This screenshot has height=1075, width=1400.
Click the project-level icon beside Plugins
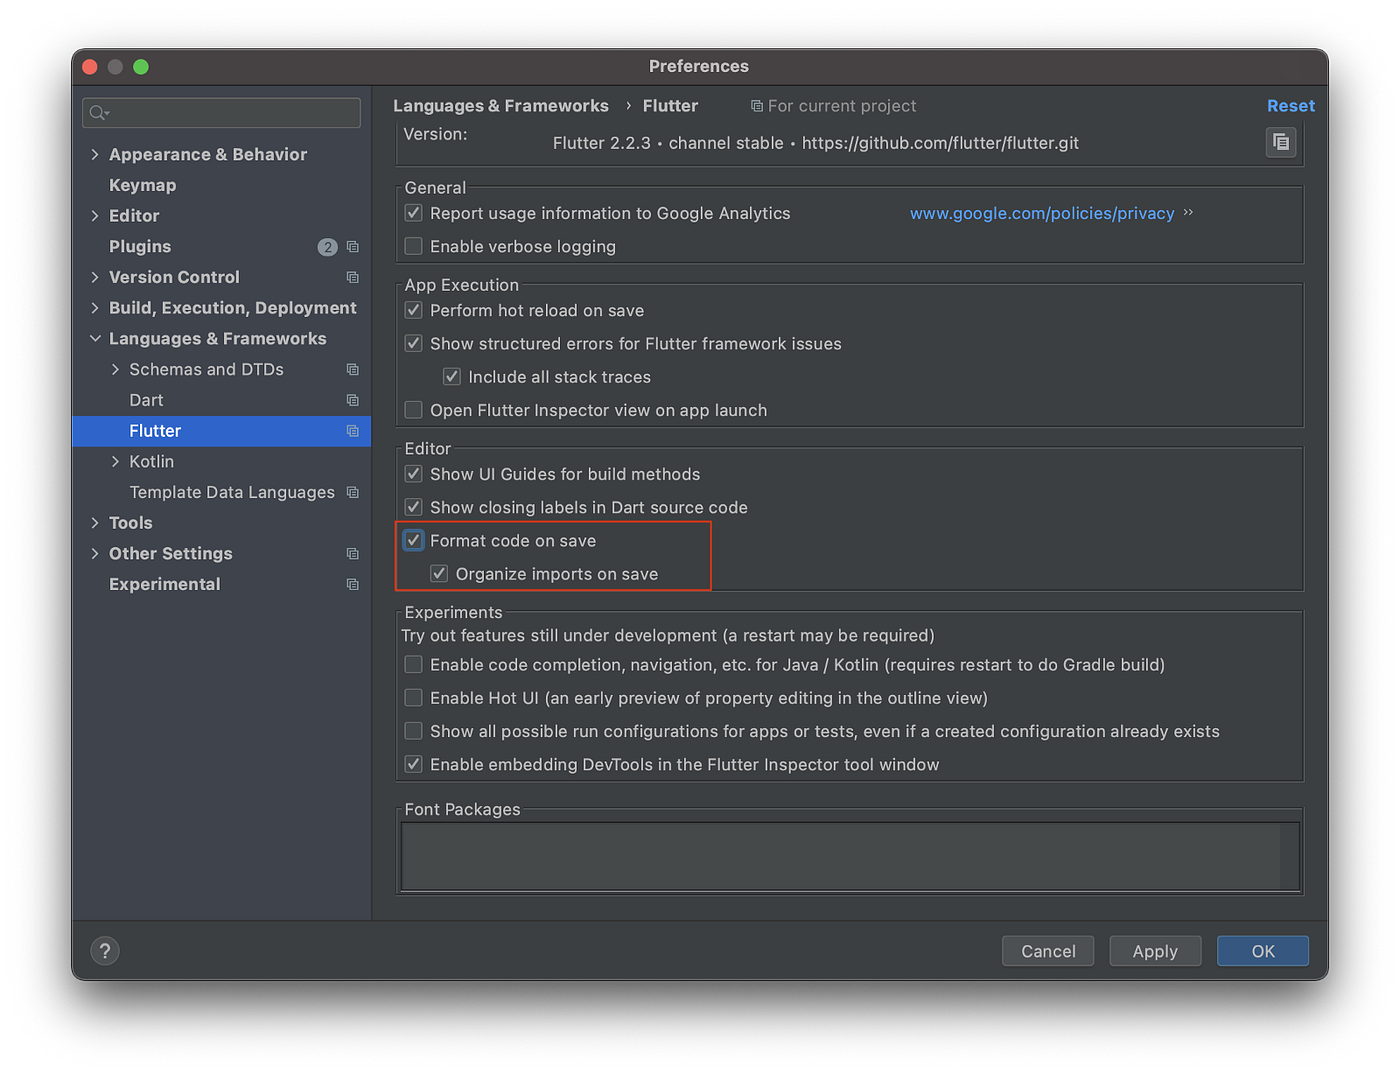(352, 247)
